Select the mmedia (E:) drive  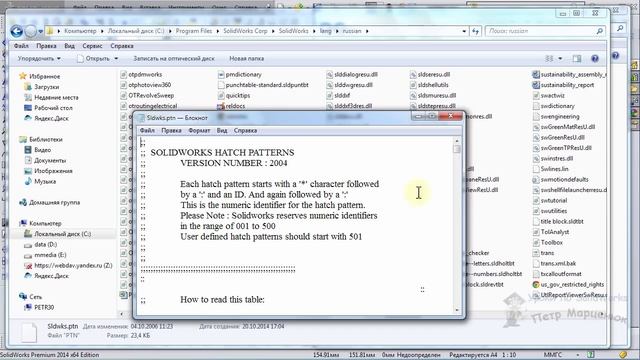click(45, 255)
